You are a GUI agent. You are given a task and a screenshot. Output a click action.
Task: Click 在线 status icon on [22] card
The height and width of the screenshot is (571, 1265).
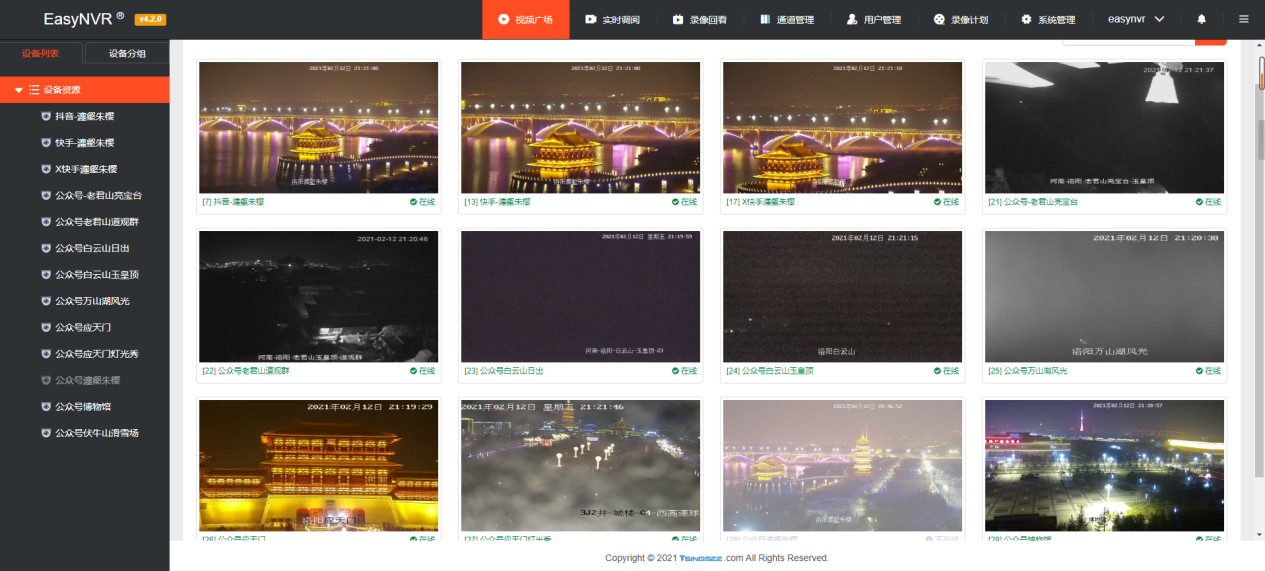(413, 371)
